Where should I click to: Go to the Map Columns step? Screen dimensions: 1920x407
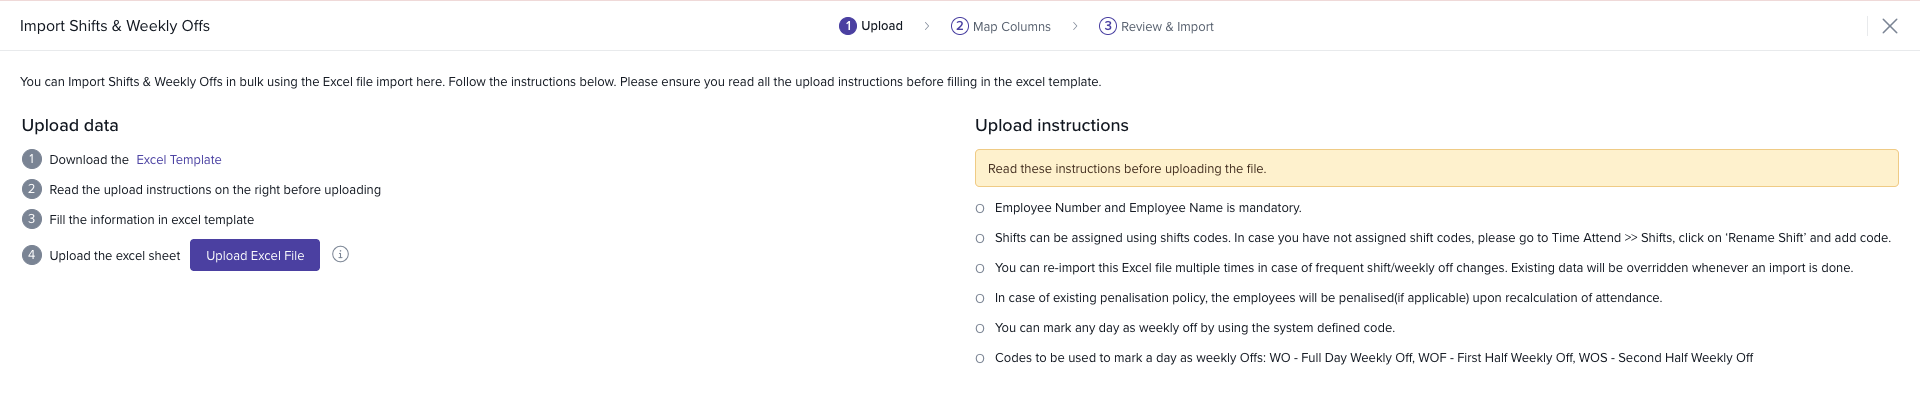[x=1001, y=26]
